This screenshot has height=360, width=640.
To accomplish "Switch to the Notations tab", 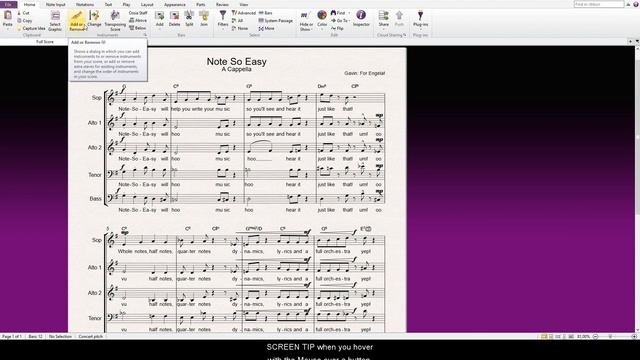I will tap(84, 4).
